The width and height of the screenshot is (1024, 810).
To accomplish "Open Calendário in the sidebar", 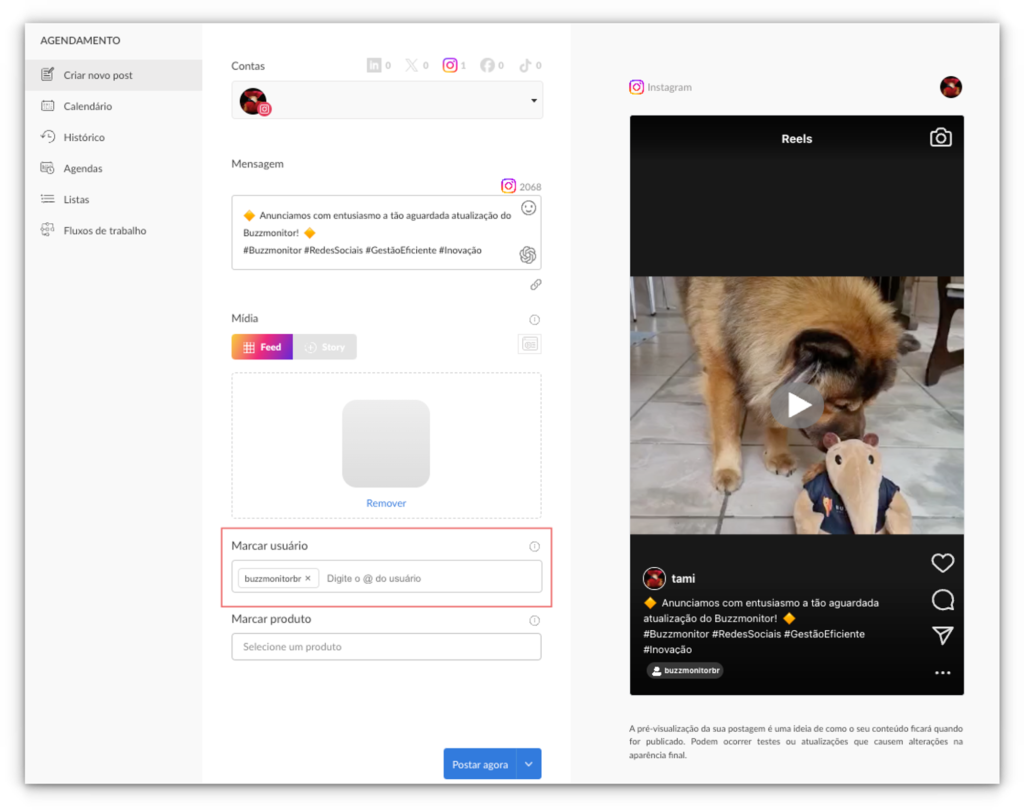I will [87, 106].
